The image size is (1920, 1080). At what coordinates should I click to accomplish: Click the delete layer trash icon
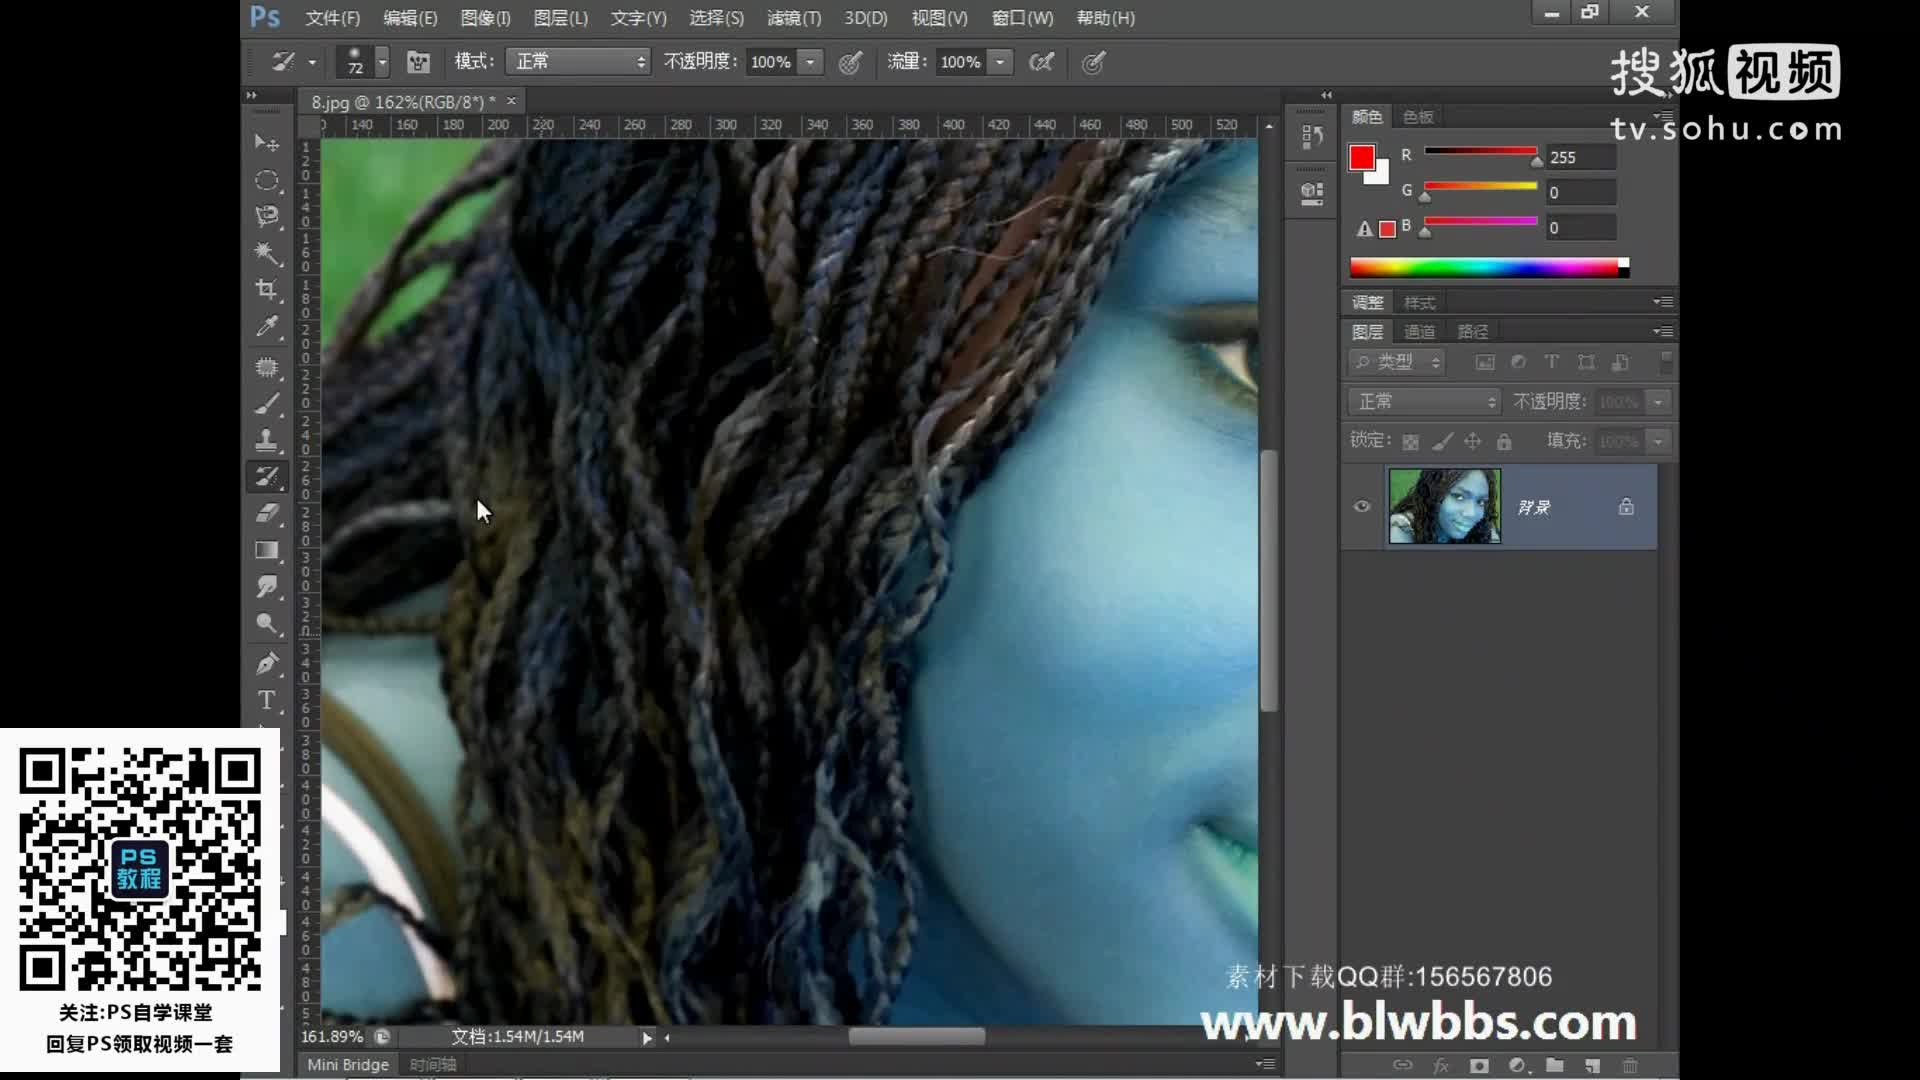1630,1065
